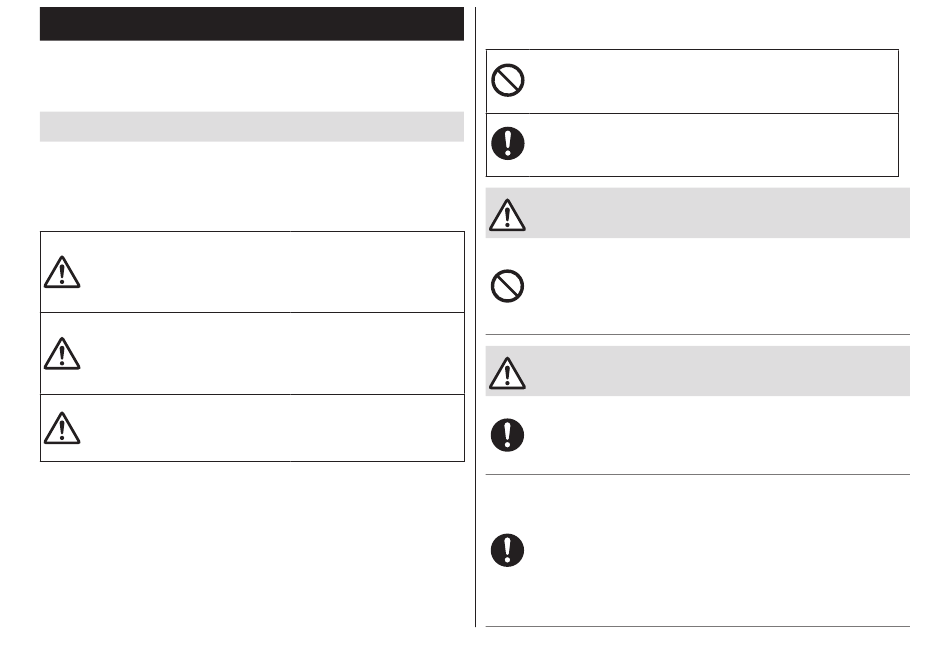Image resolution: width=950 pixels, height=656 pixels.
Task: Click the warning triangle in the lower gray band
Action: pyautogui.click(x=507, y=373)
